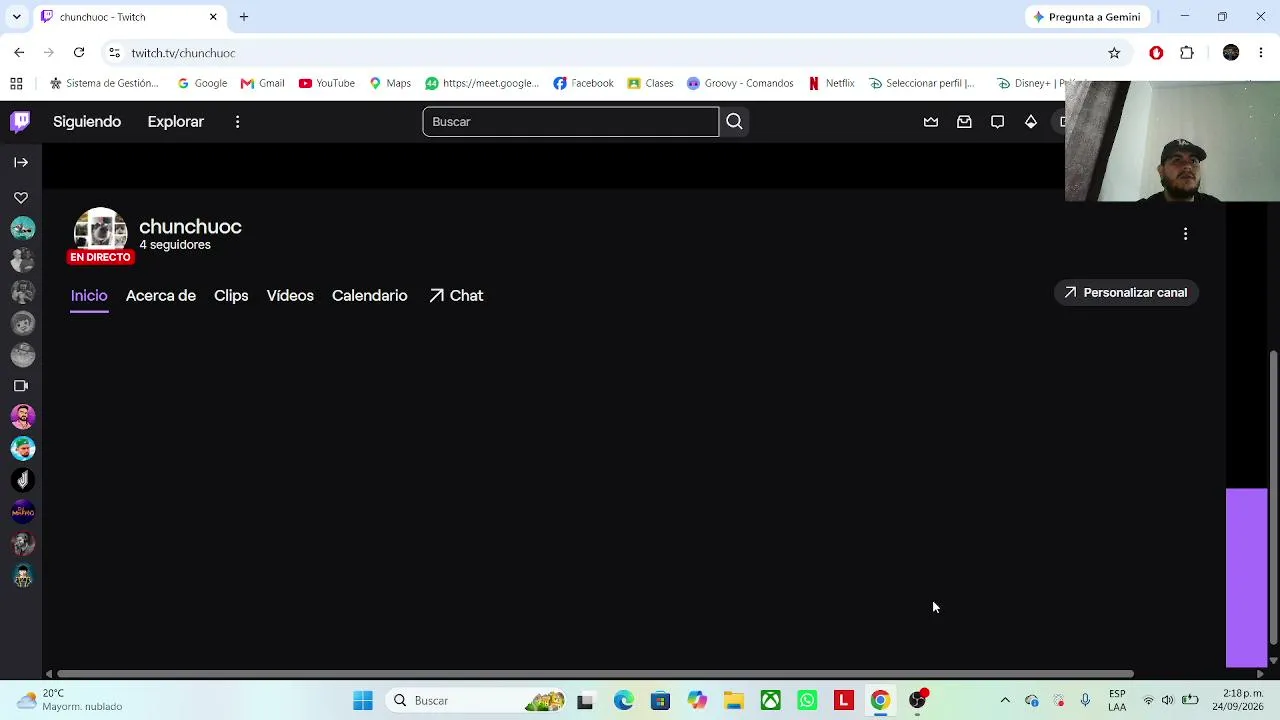Image resolution: width=1280 pixels, height=720 pixels.
Task: Open Chrome extensions puzzle icon
Action: [1187, 53]
